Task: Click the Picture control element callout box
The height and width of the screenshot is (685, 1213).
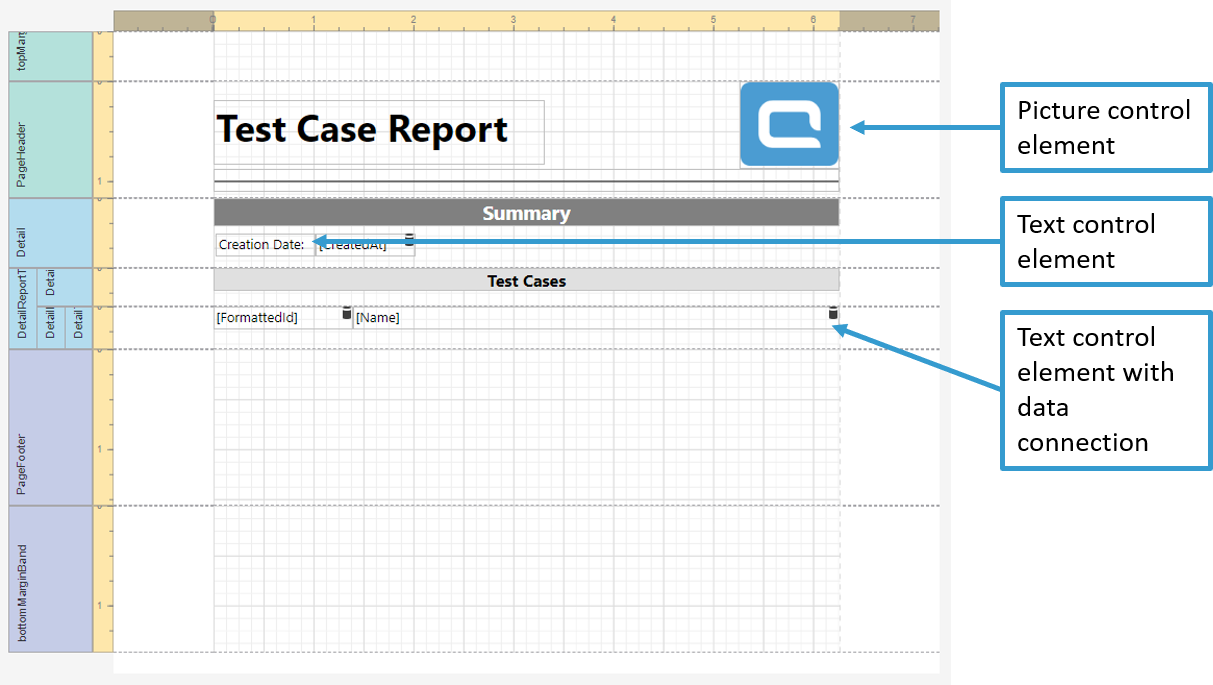Action: coord(1106,127)
